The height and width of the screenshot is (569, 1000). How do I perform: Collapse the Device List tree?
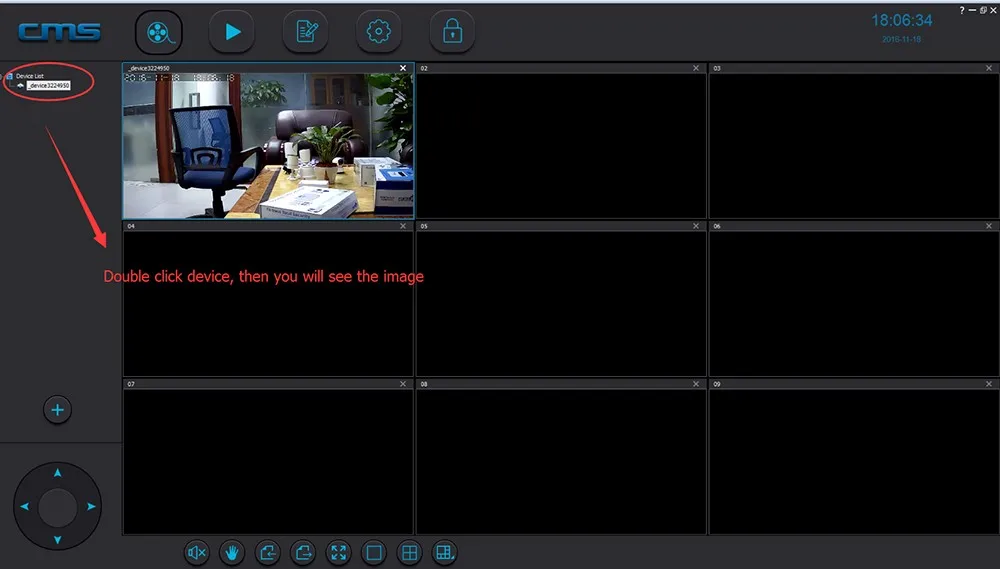pos(9,76)
